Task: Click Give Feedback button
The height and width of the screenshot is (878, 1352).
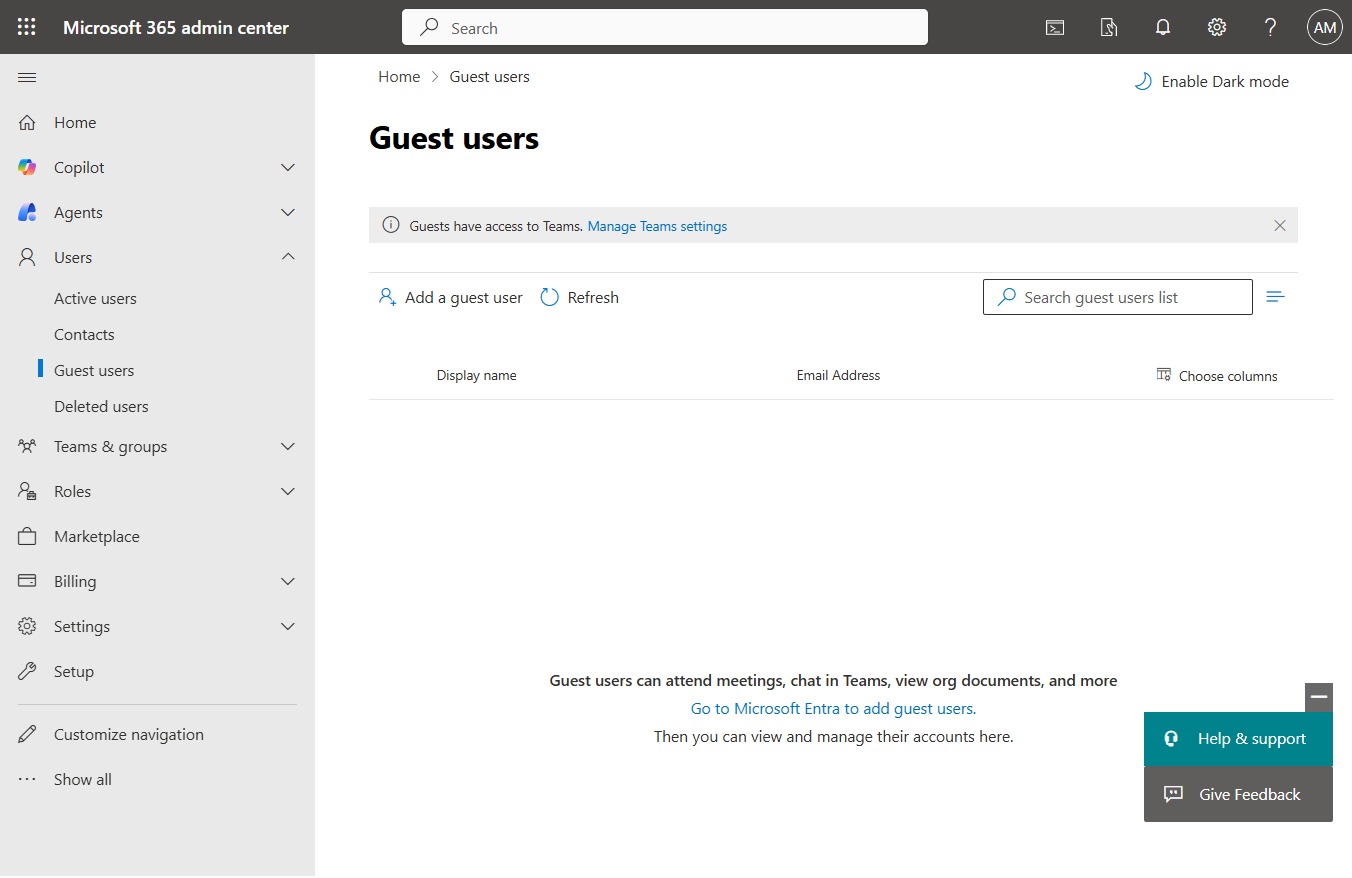Action: click(x=1238, y=795)
